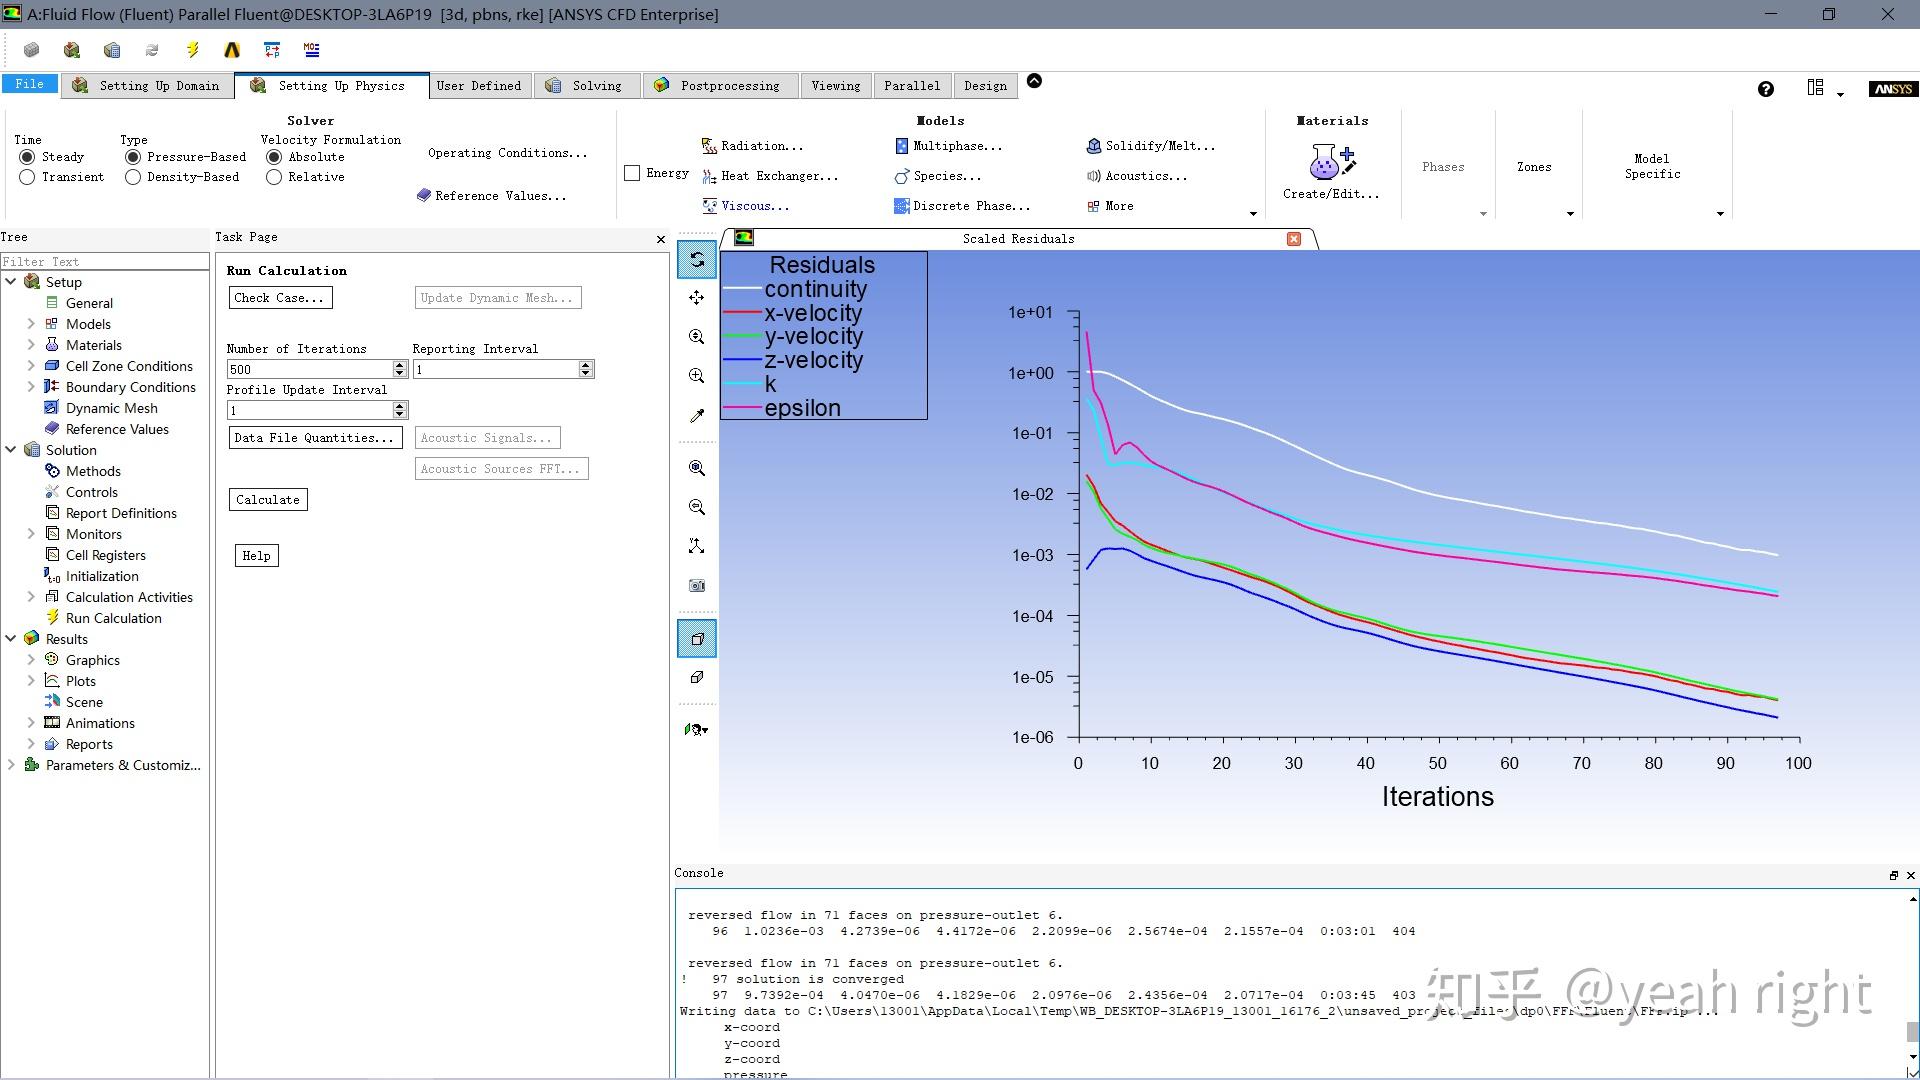Collapse the Solution tree section
The height and width of the screenshot is (1080, 1920).
coord(11,450)
